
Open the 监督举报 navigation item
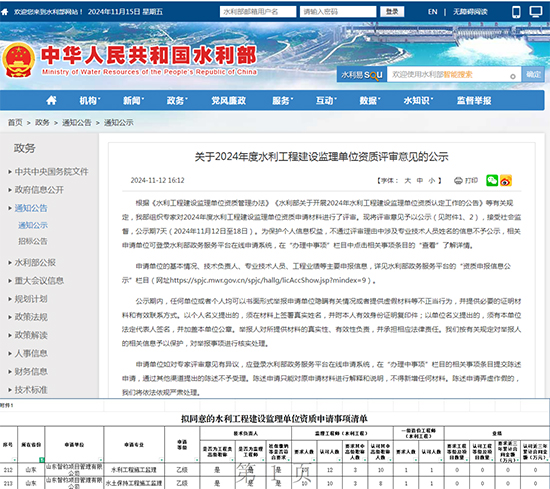point(474,101)
